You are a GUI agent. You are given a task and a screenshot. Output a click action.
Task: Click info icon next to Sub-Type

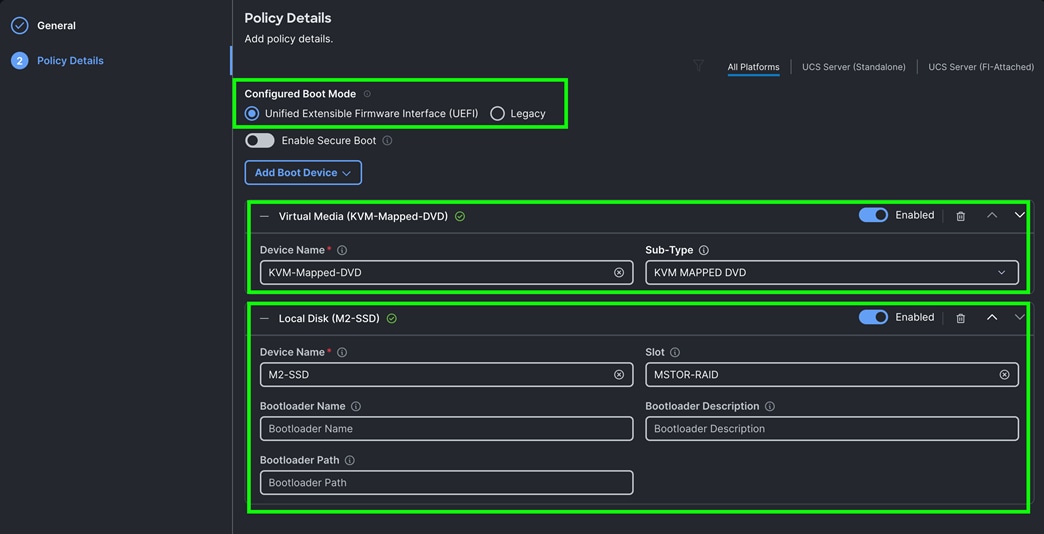pos(704,250)
